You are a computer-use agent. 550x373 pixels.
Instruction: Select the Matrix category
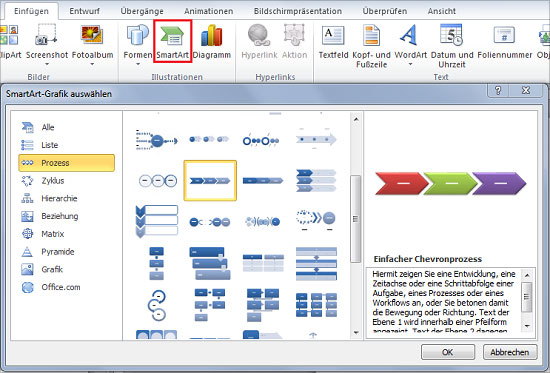point(66,234)
